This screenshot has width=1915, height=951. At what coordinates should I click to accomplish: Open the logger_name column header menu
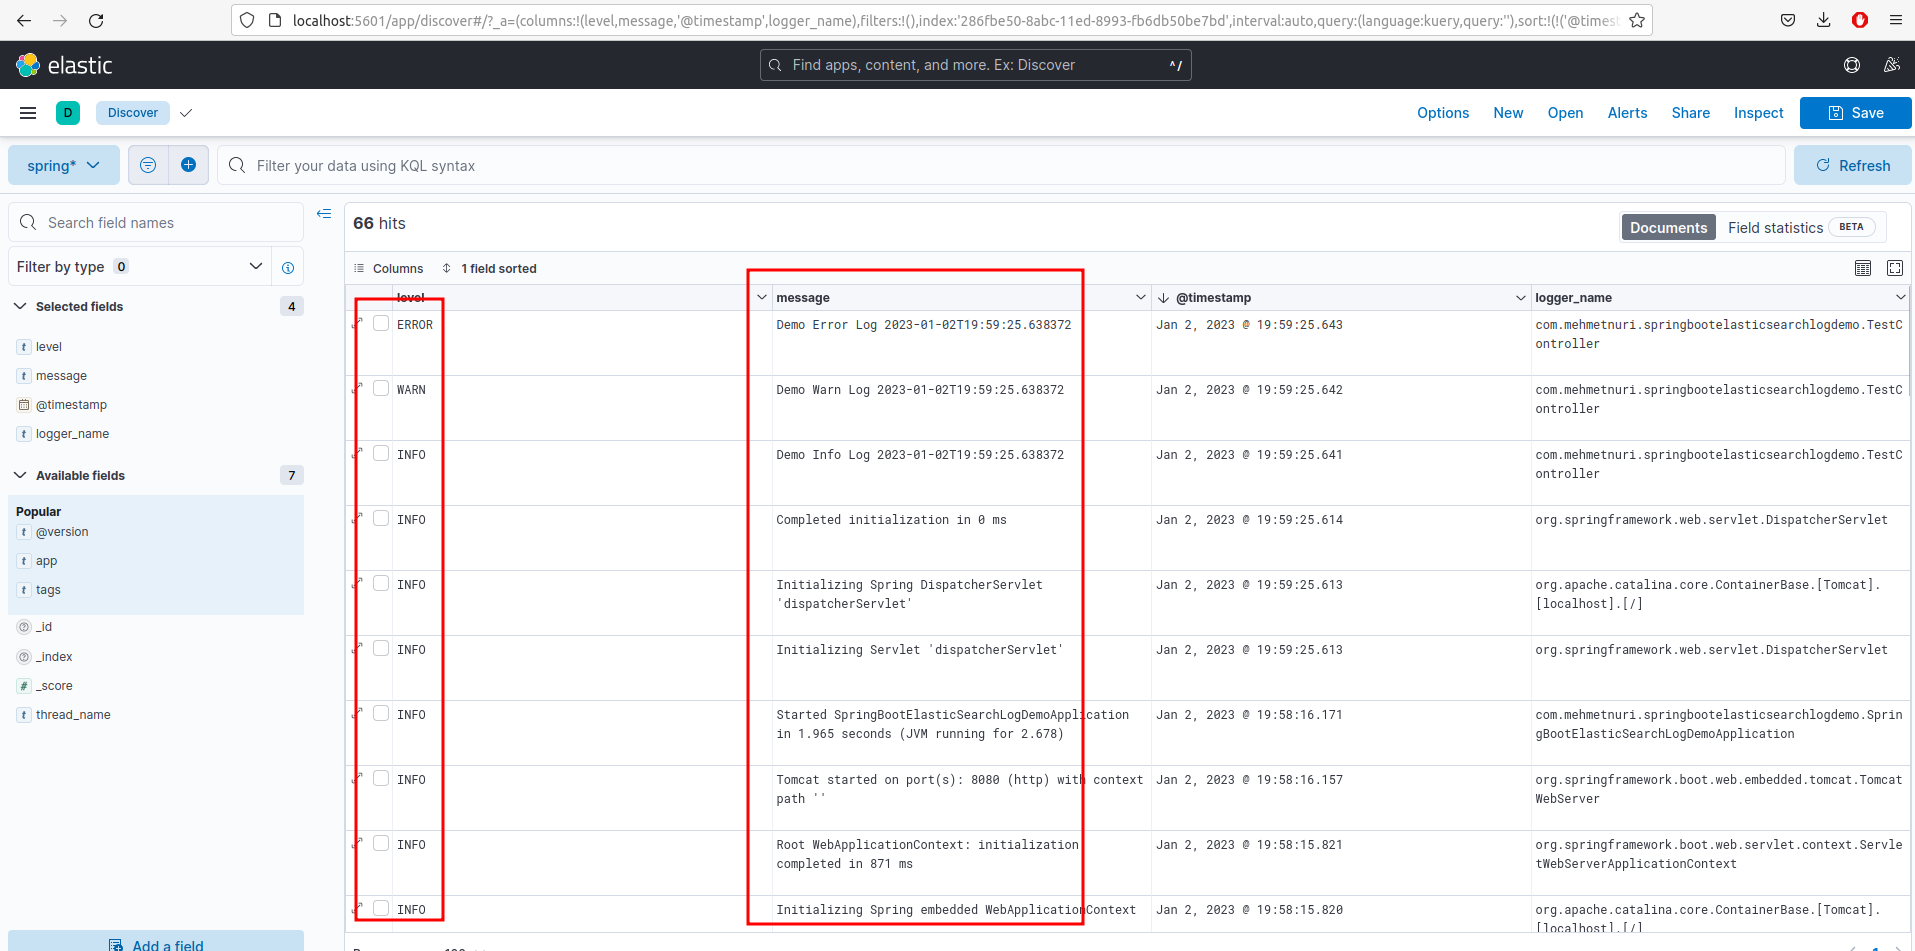(x=1900, y=298)
